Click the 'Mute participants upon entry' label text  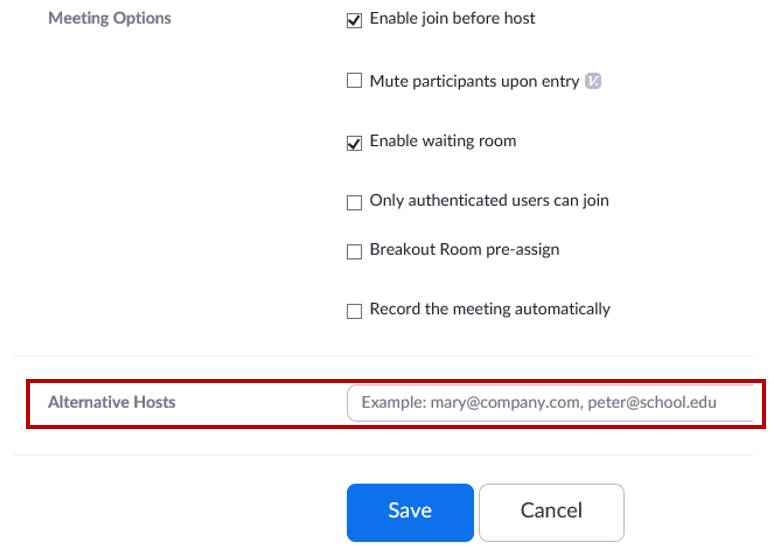click(474, 82)
